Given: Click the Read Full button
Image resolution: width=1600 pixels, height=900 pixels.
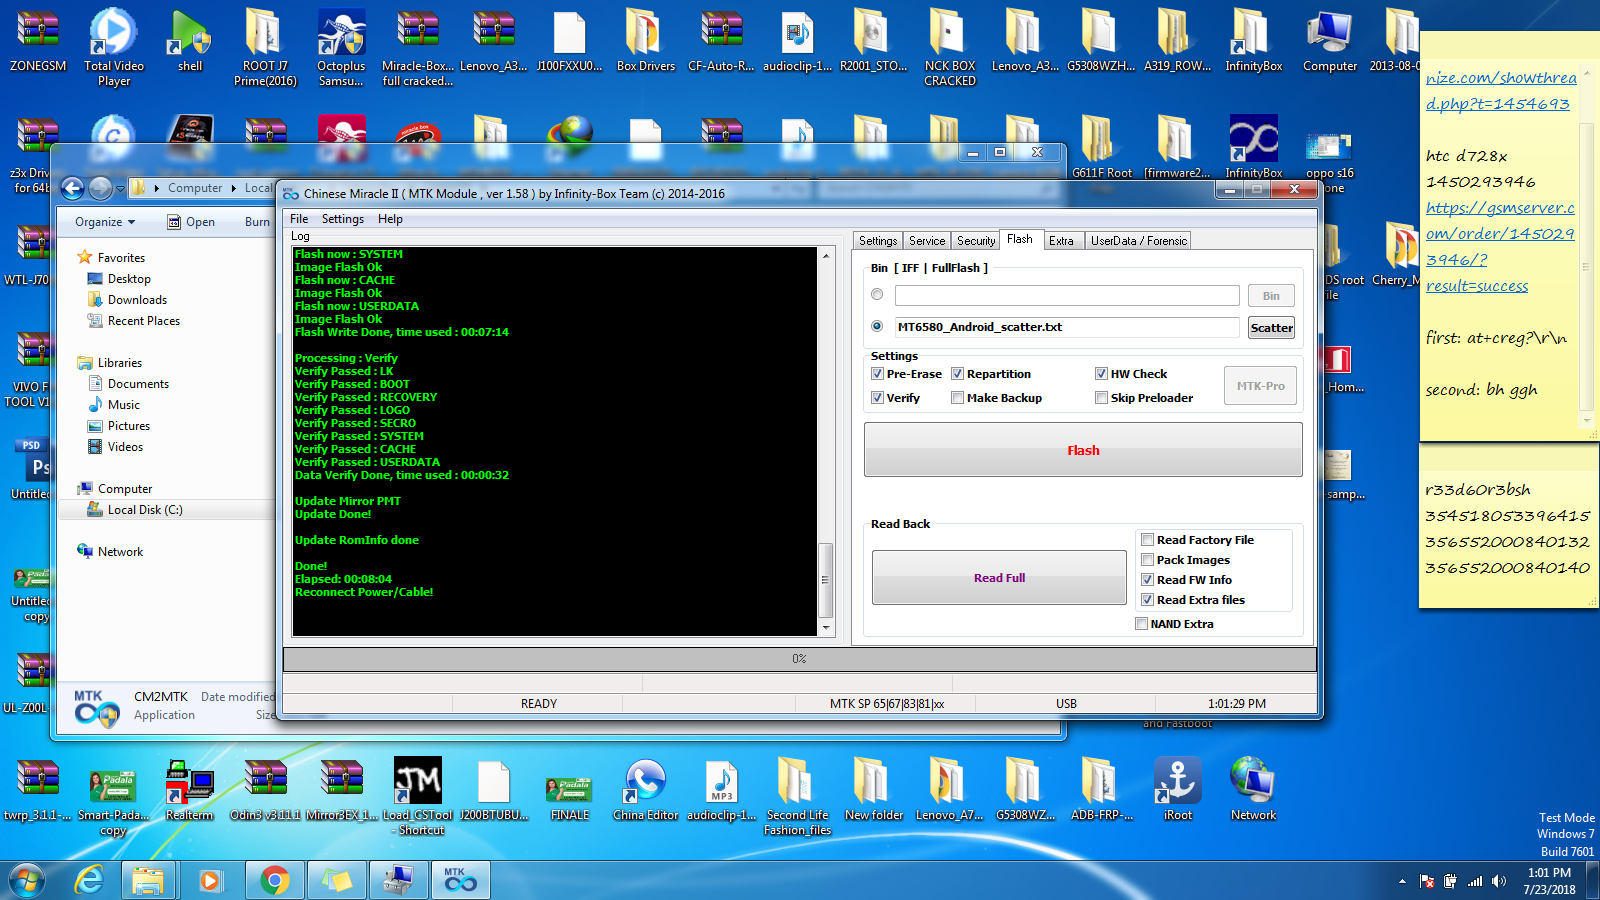Looking at the screenshot, I should click(x=1000, y=578).
